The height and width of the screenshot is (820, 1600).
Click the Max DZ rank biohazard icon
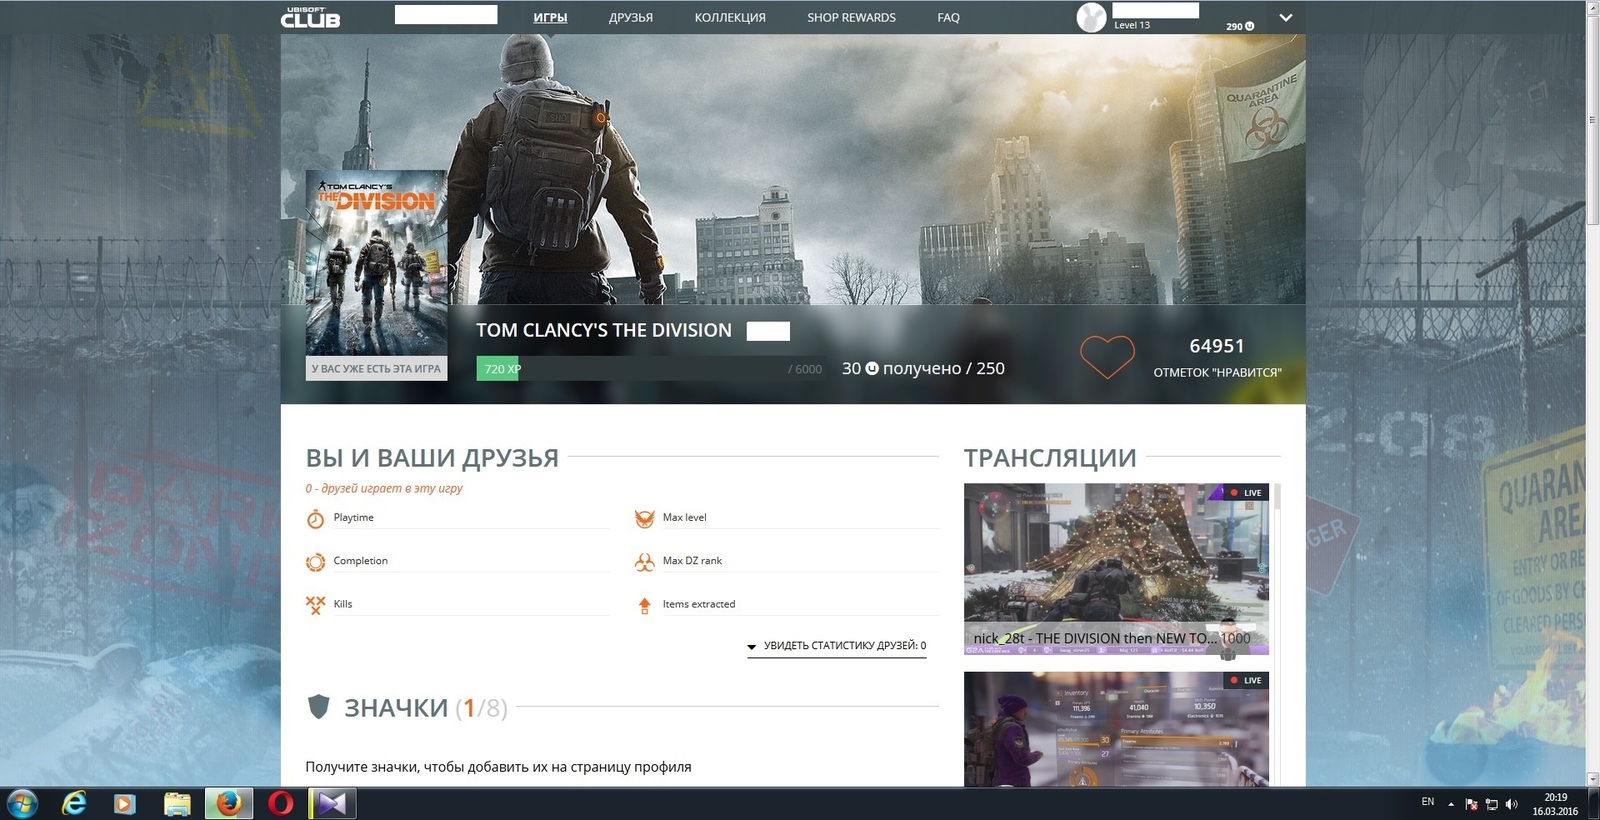point(644,562)
